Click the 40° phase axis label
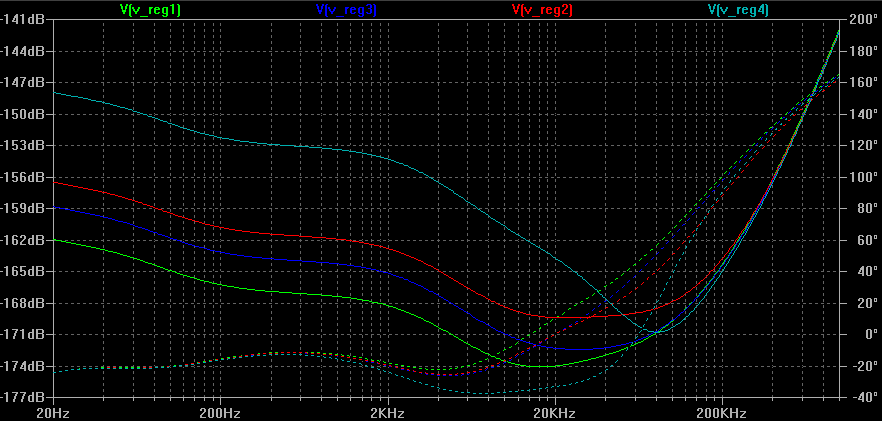 click(x=864, y=271)
